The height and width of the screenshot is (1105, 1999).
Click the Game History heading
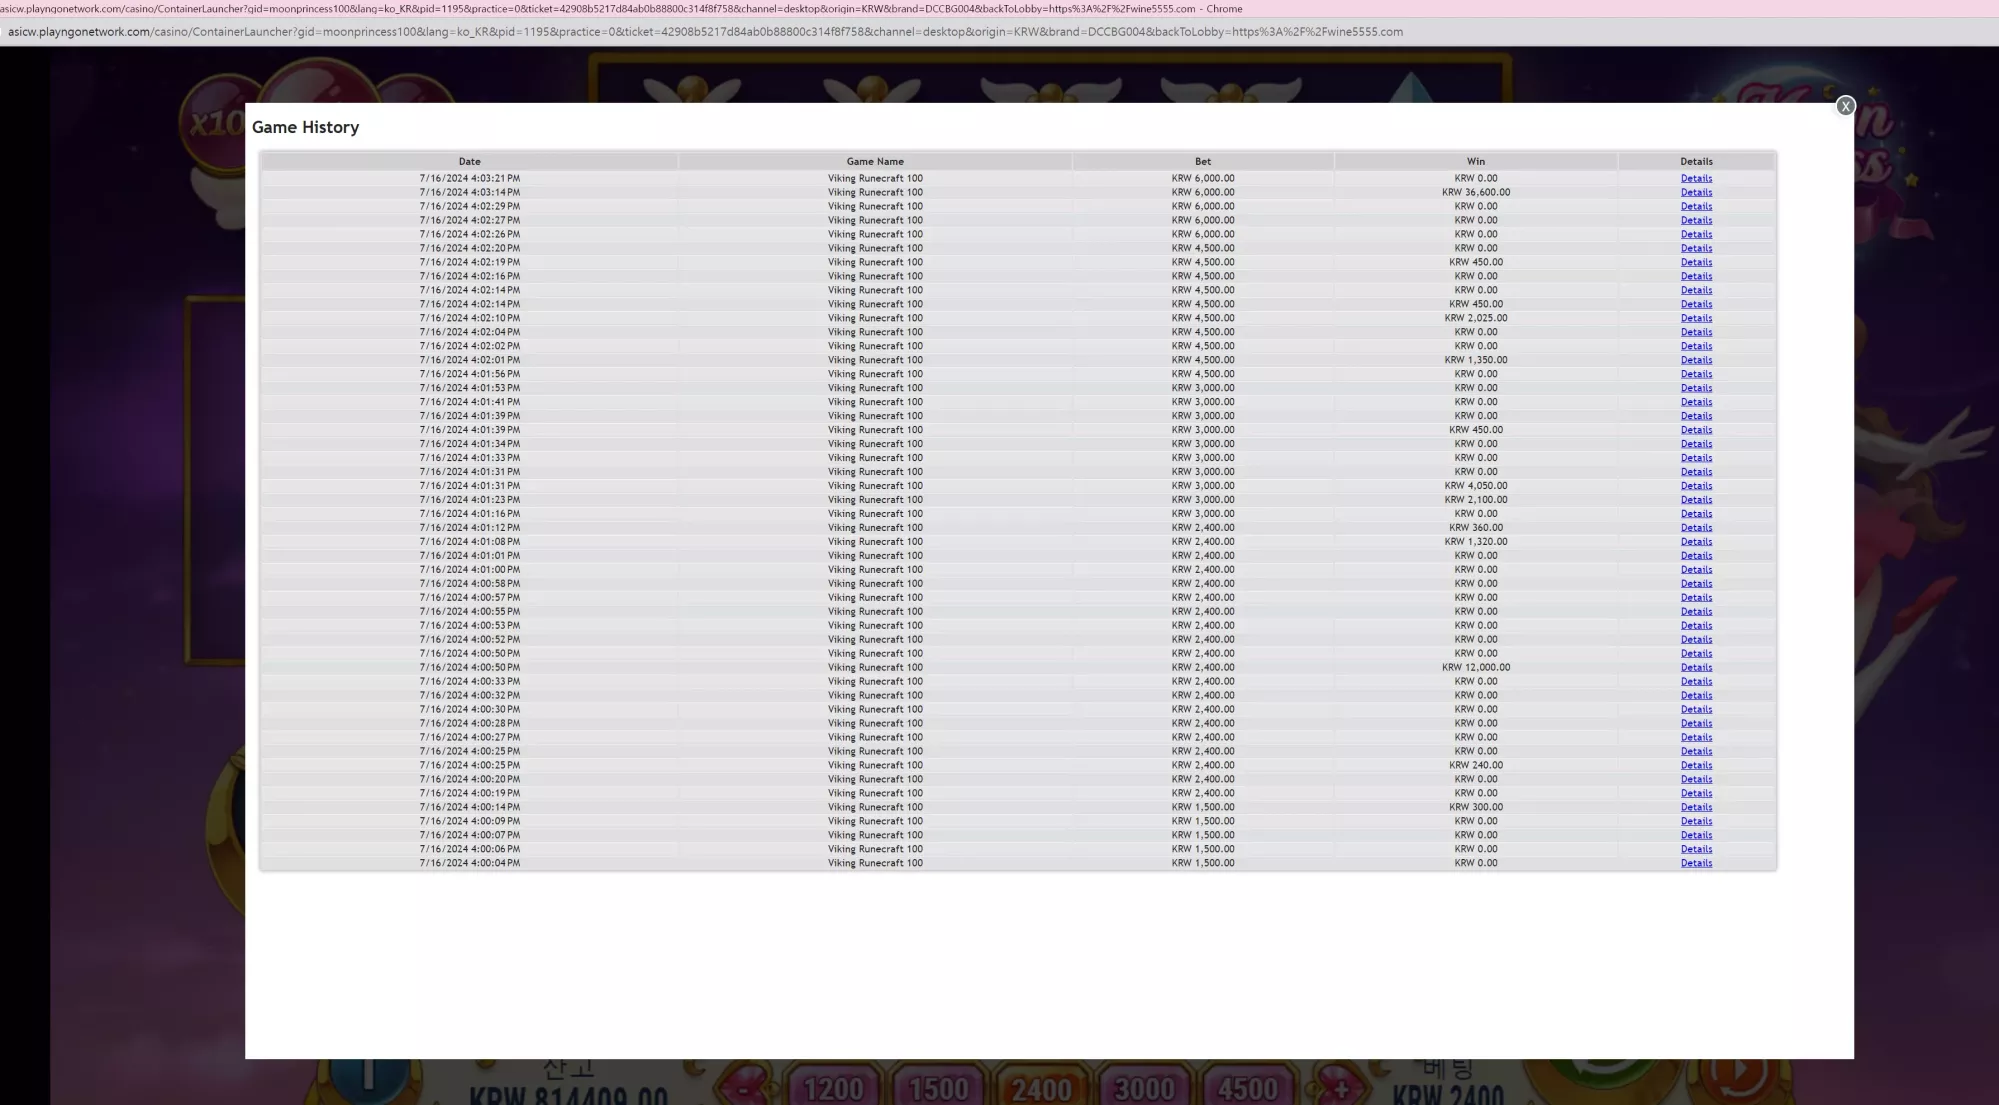305,127
